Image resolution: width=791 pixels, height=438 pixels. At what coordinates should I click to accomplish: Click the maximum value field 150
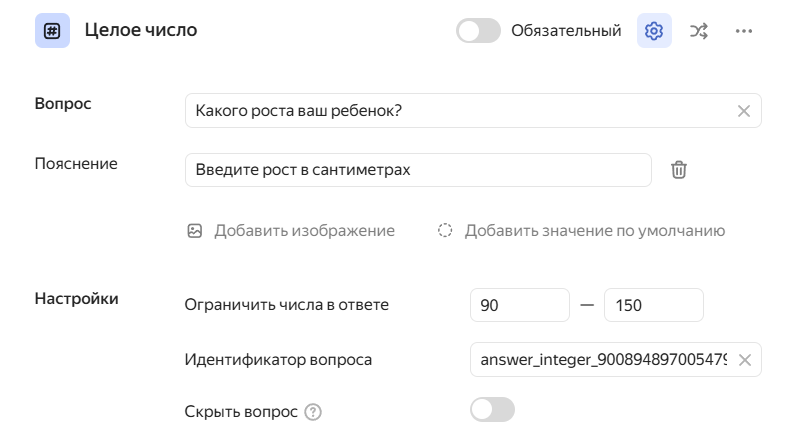653,305
